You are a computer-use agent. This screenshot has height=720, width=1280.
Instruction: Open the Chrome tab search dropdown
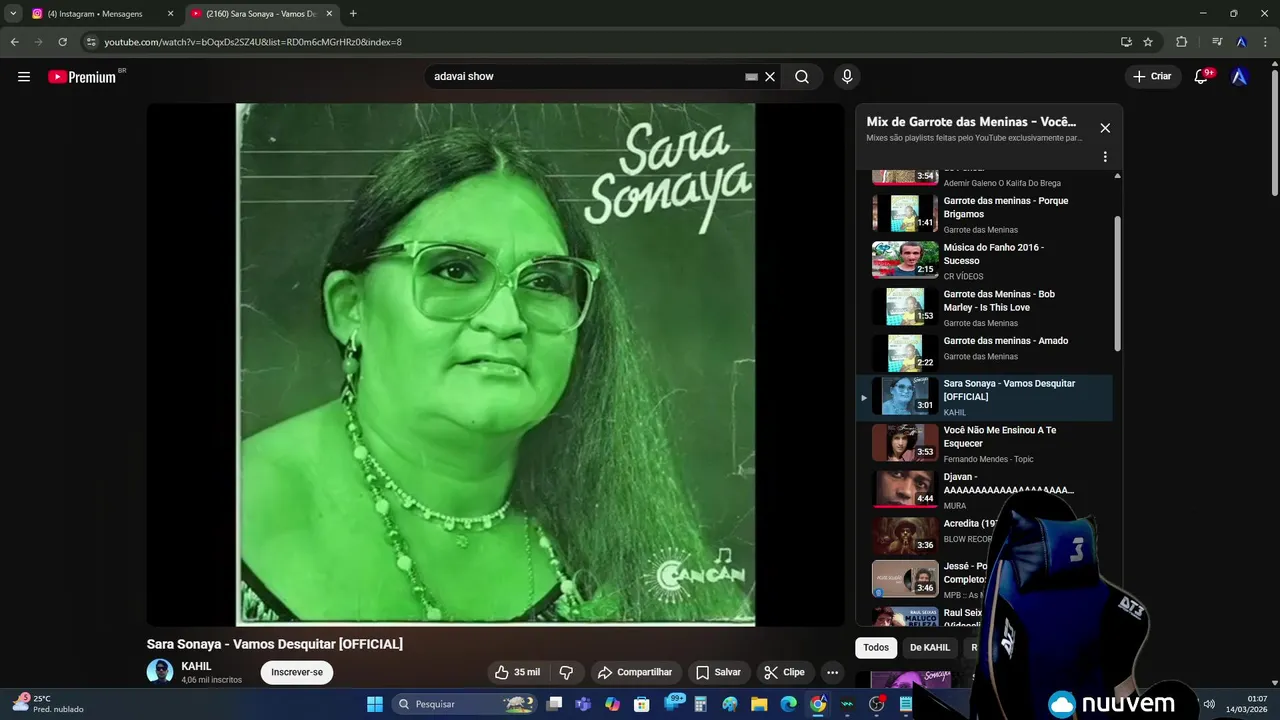coord(13,14)
